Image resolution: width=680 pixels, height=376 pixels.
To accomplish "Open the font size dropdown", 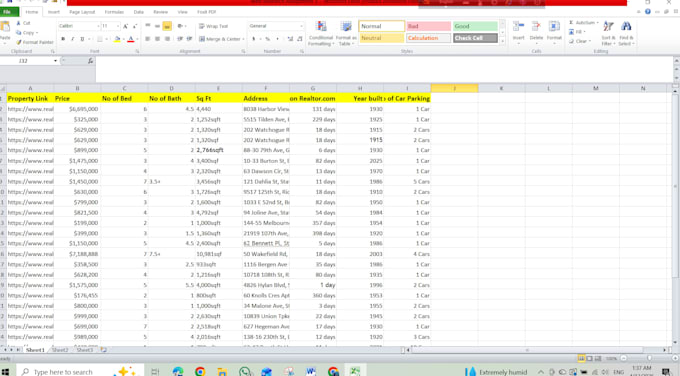I will 118,26.
